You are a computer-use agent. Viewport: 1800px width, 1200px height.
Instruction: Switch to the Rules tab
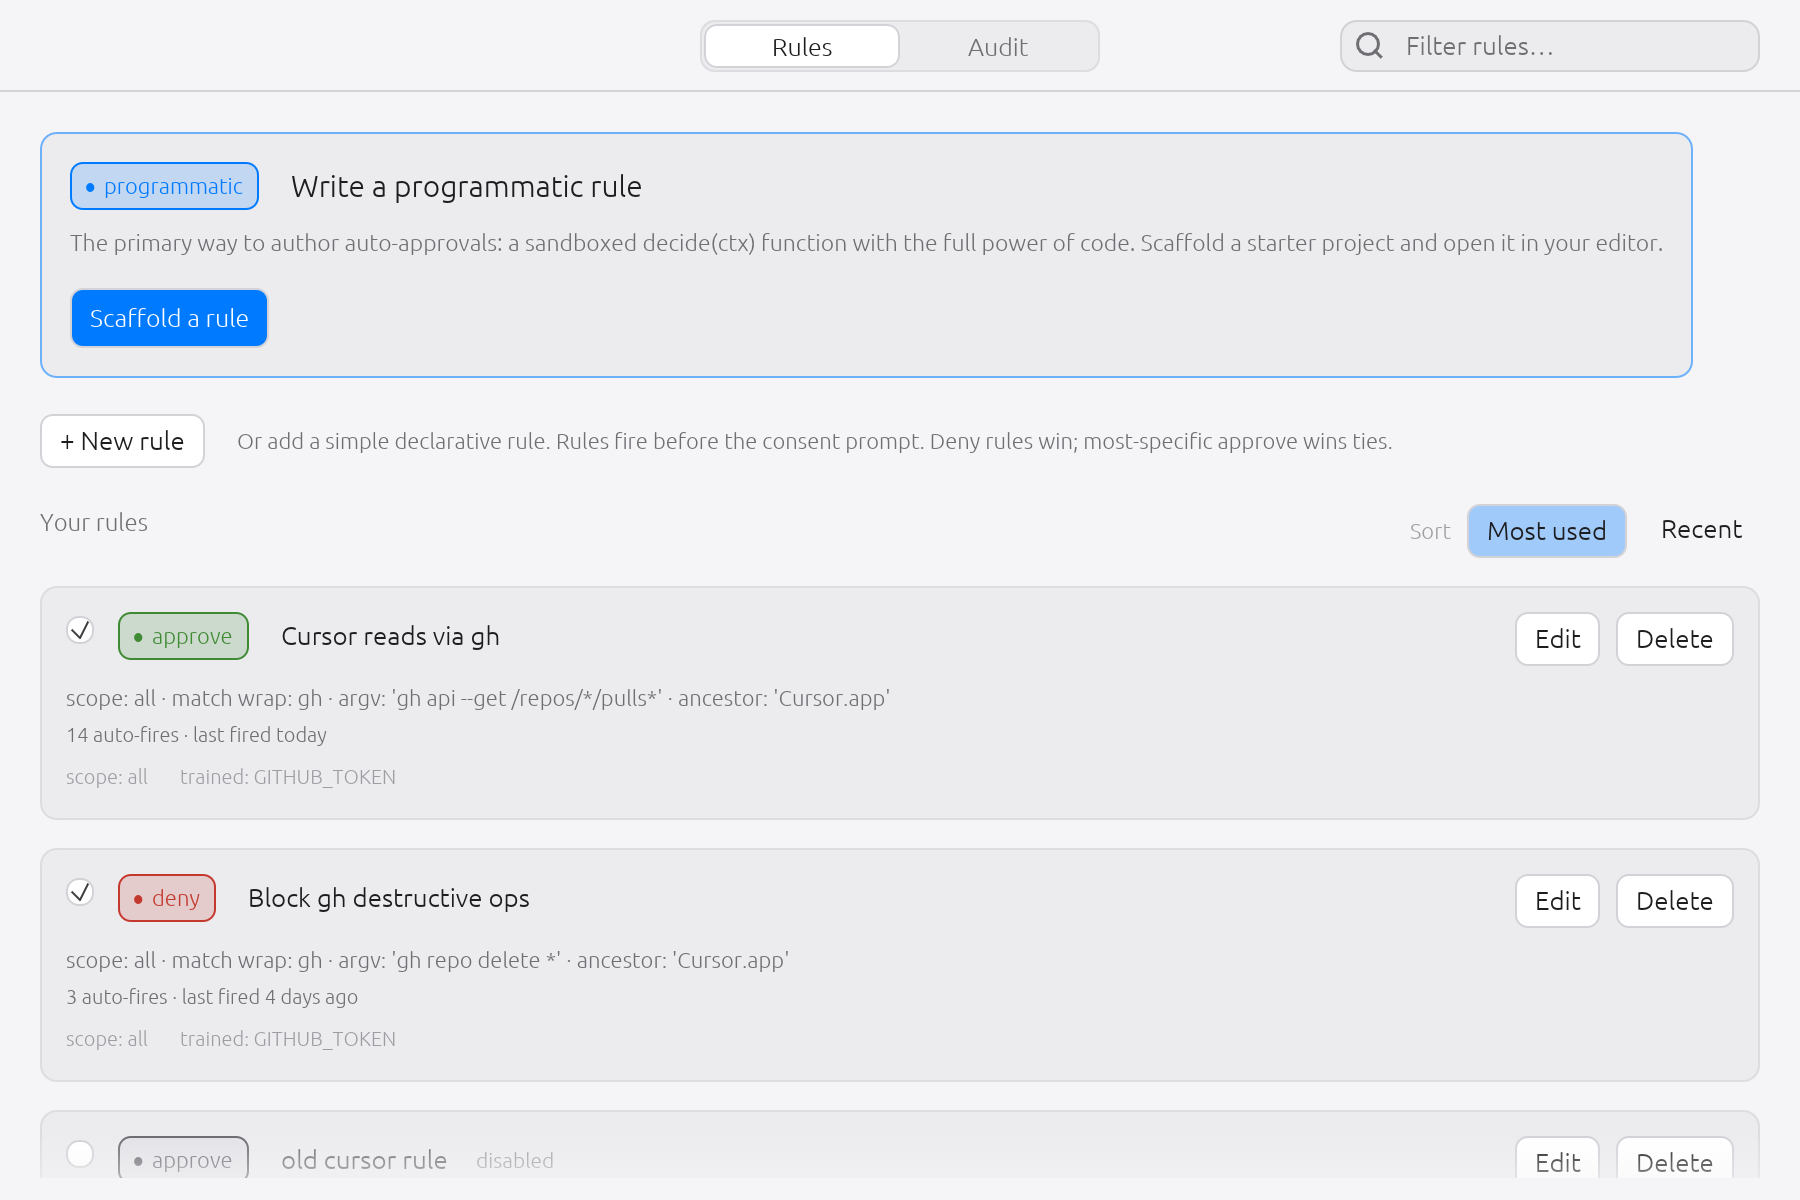pos(802,47)
